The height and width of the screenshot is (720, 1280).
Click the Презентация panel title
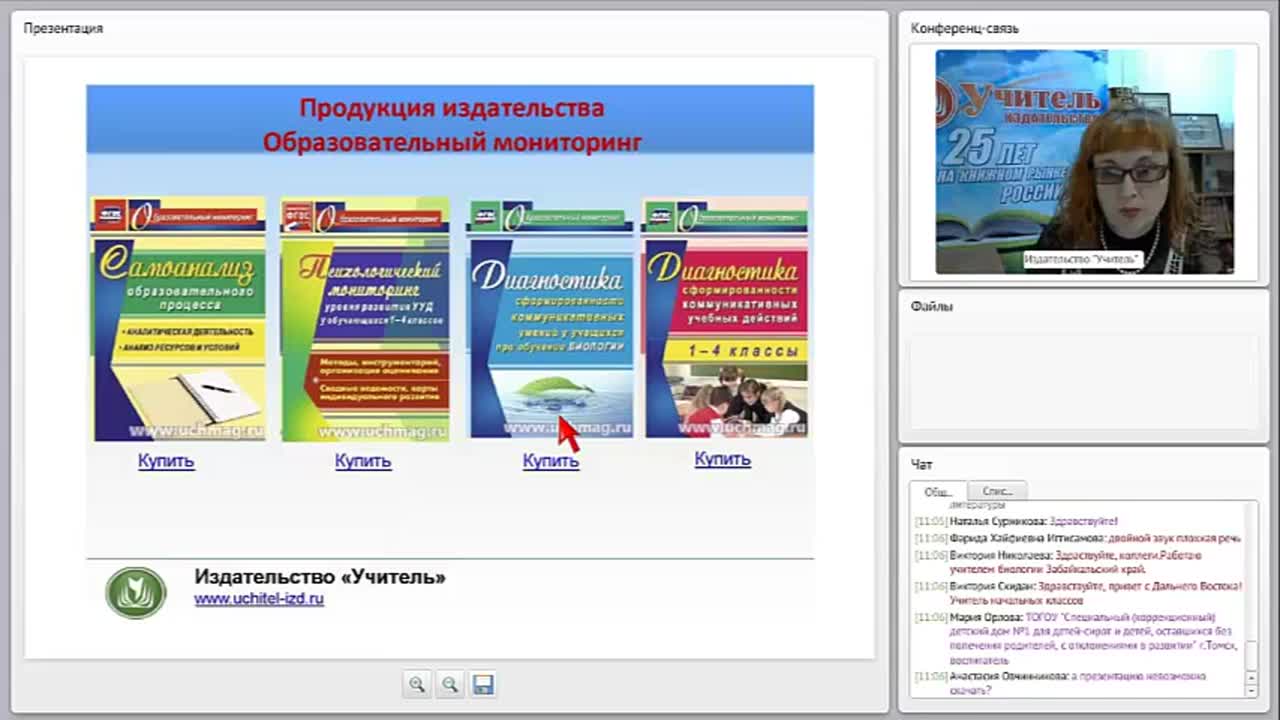(63, 28)
